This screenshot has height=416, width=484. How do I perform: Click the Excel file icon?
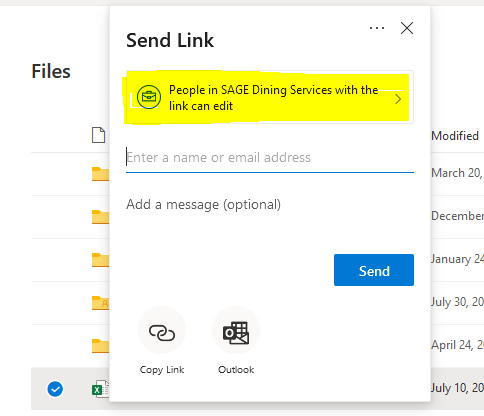(x=100, y=389)
